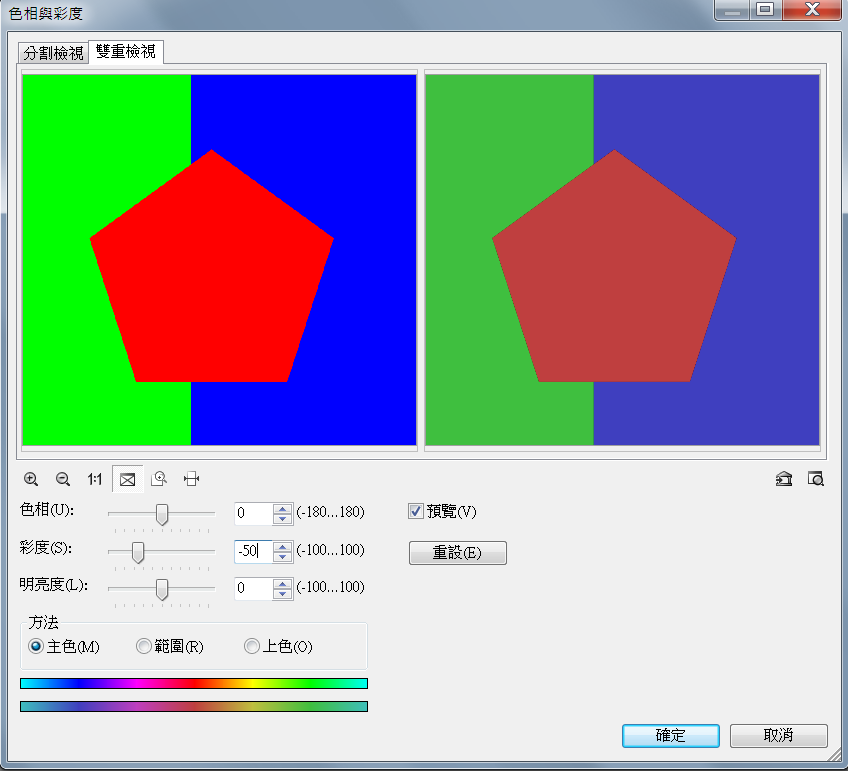This screenshot has width=848, height=771.
Task: Select the zoom to region icon
Action: tap(159, 478)
